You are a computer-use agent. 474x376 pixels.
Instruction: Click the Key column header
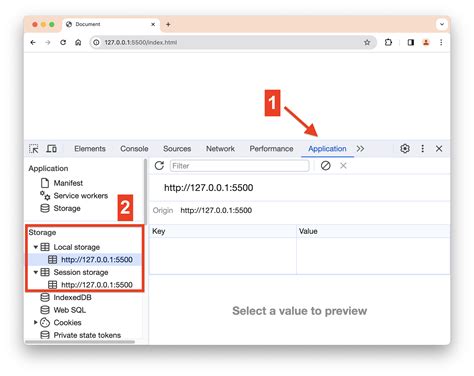223,231
